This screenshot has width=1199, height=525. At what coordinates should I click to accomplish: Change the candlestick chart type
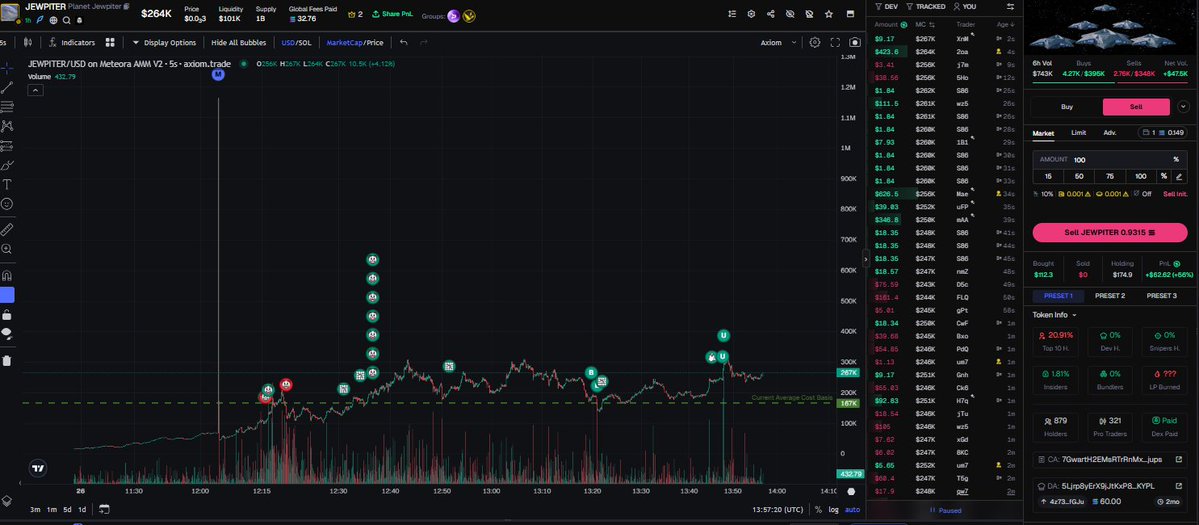(28, 43)
